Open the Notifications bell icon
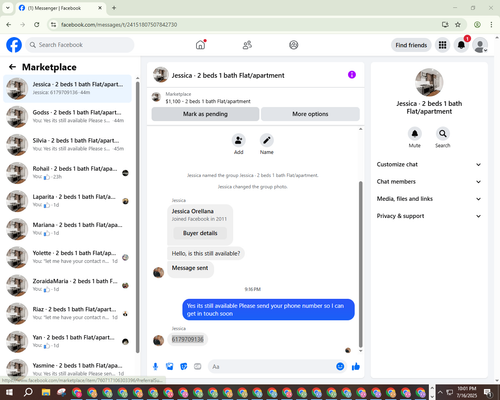The height and width of the screenshot is (400, 500). (461, 45)
